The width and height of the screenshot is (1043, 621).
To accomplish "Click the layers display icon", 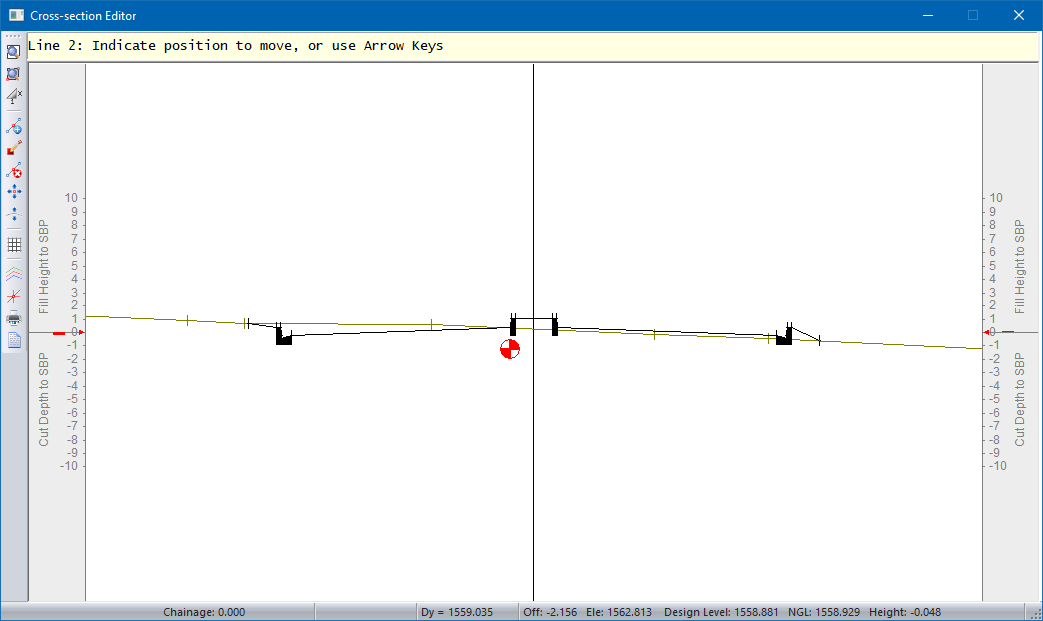I will click(14, 273).
